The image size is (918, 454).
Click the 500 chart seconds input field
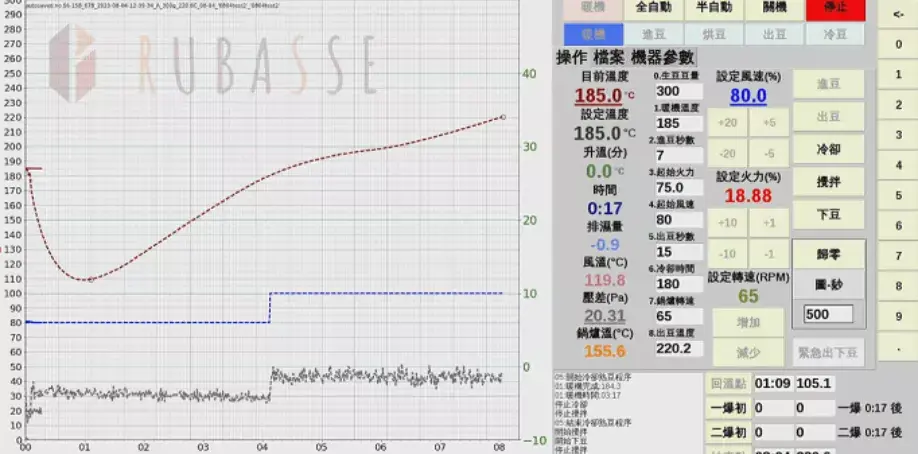click(x=829, y=314)
